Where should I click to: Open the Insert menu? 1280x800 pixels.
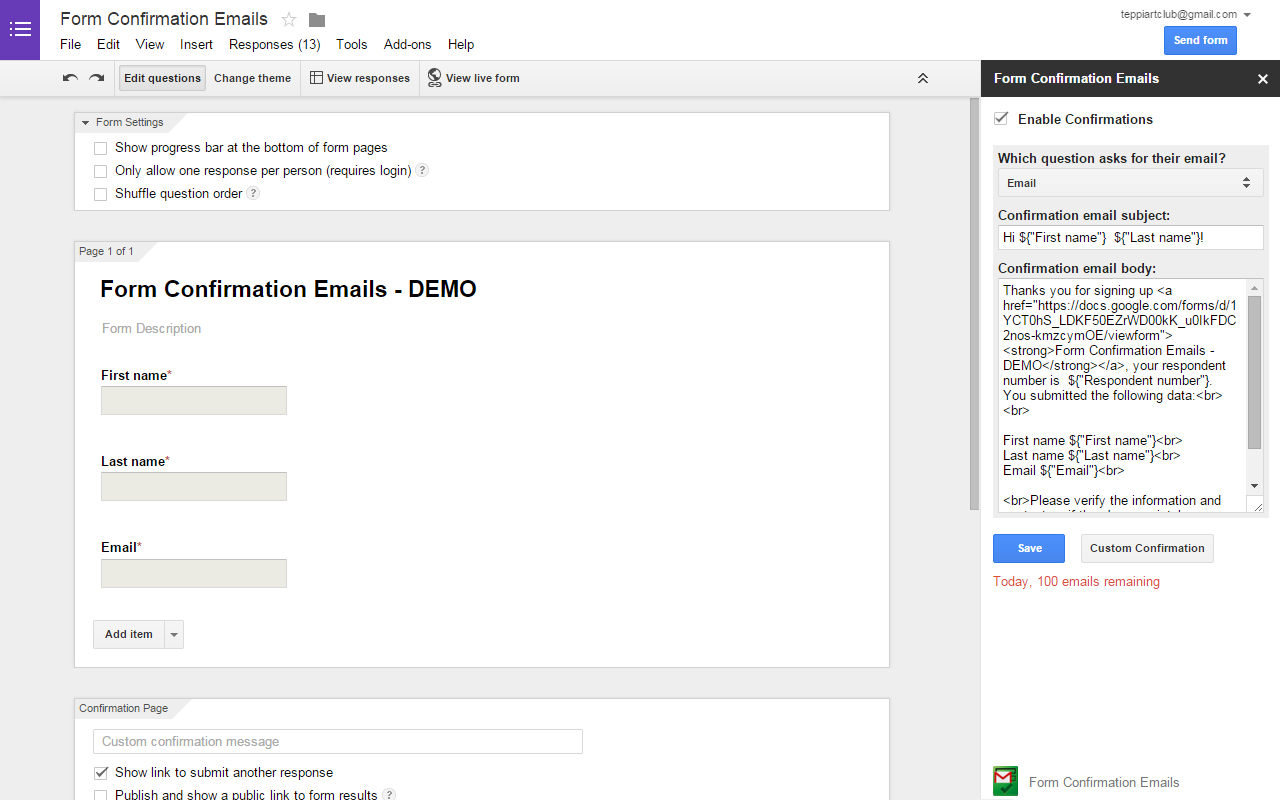tap(196, 44)
